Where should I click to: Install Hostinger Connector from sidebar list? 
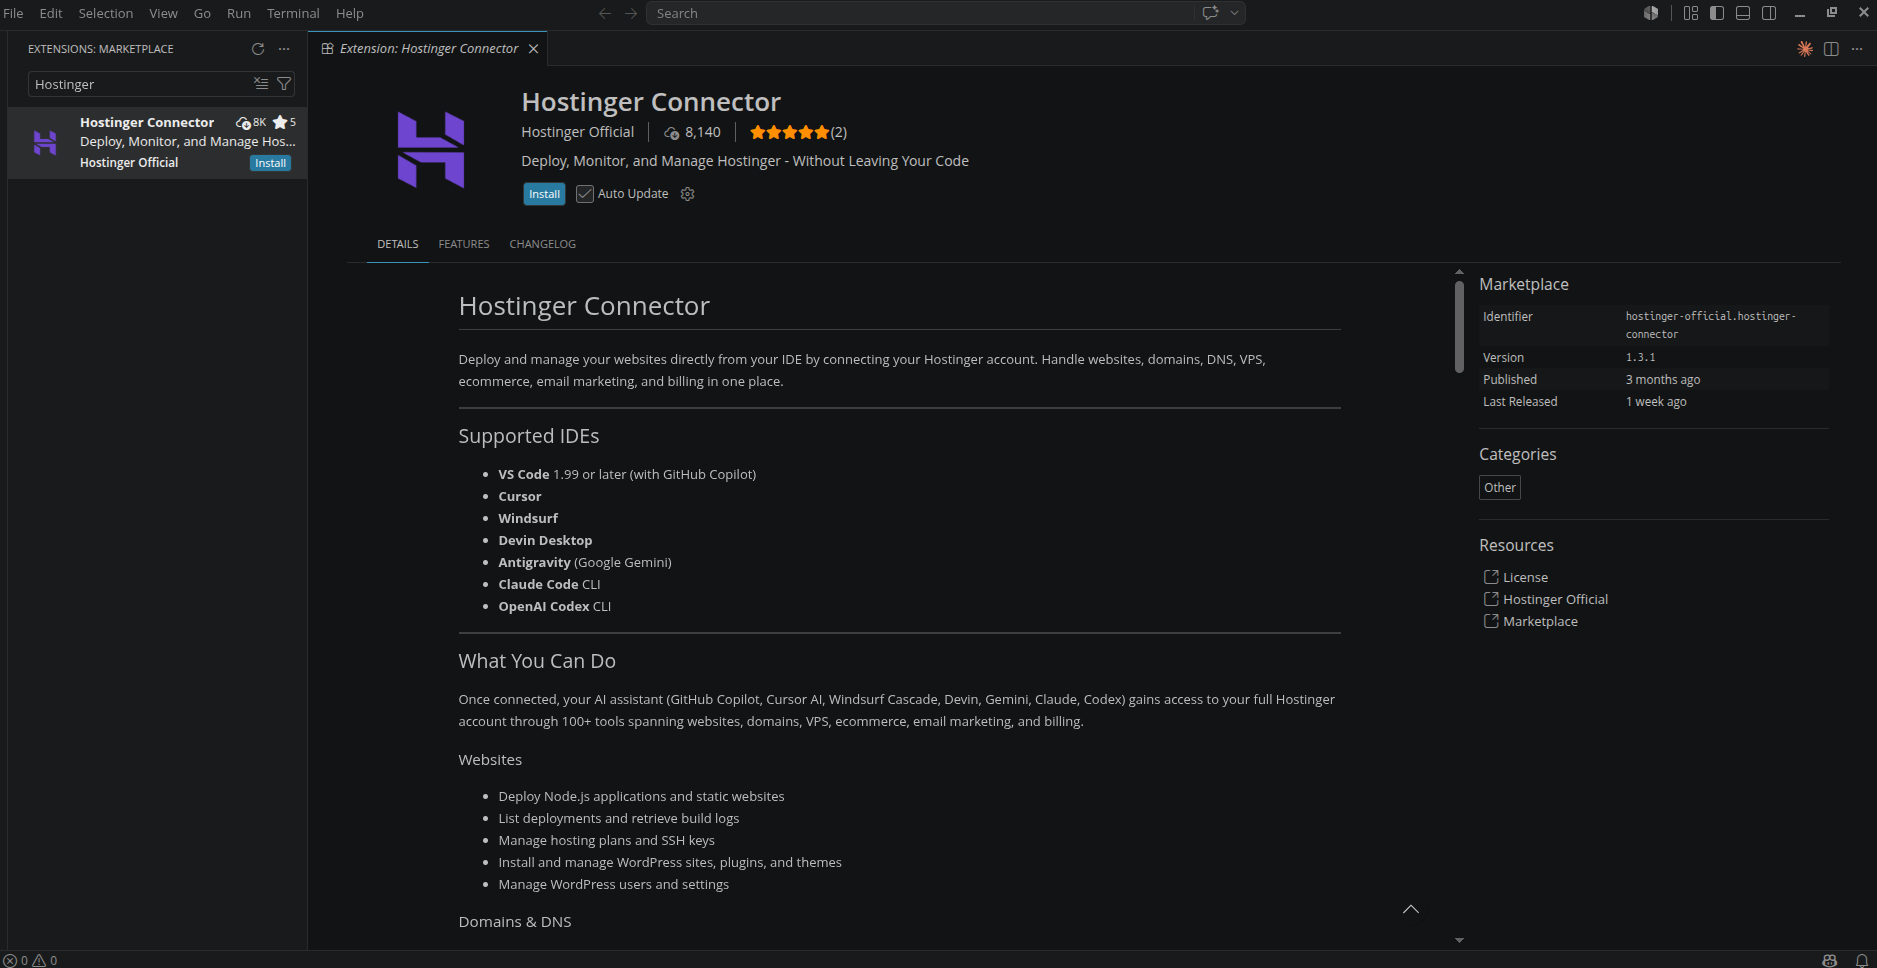[x=270, y=163]
